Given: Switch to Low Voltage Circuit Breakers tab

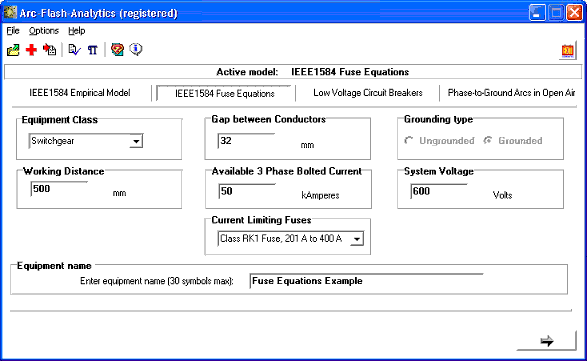Looking at the screenshot, I should (x=368, y=93).
